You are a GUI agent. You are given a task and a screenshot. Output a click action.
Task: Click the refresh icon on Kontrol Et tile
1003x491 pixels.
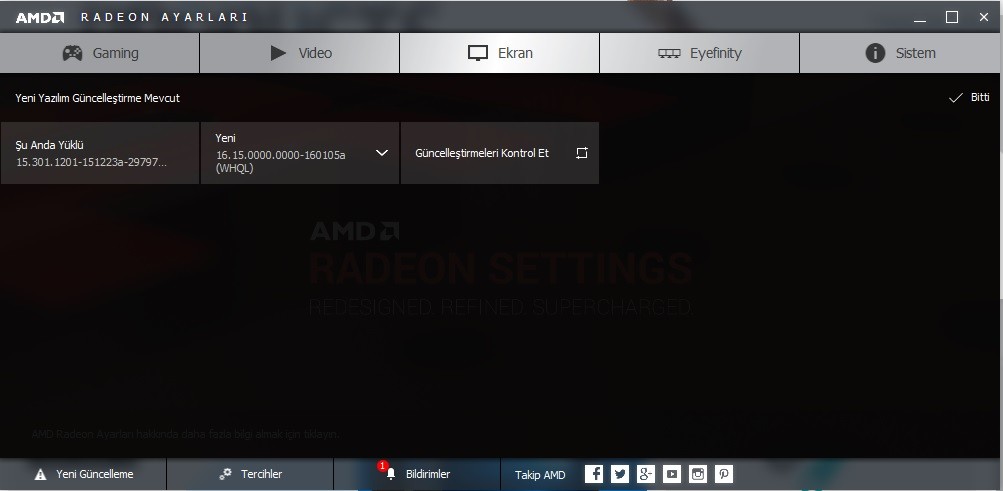pos(581,153)
